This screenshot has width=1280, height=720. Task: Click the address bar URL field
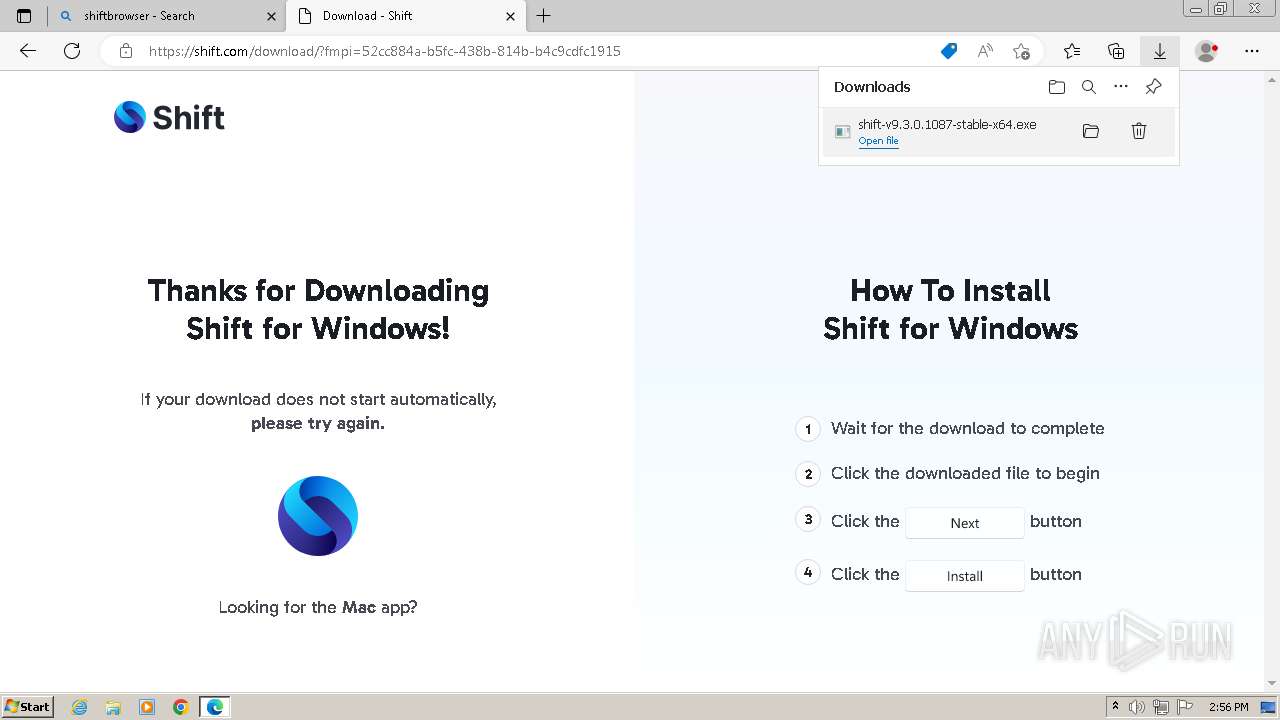(x=385, y=51)
